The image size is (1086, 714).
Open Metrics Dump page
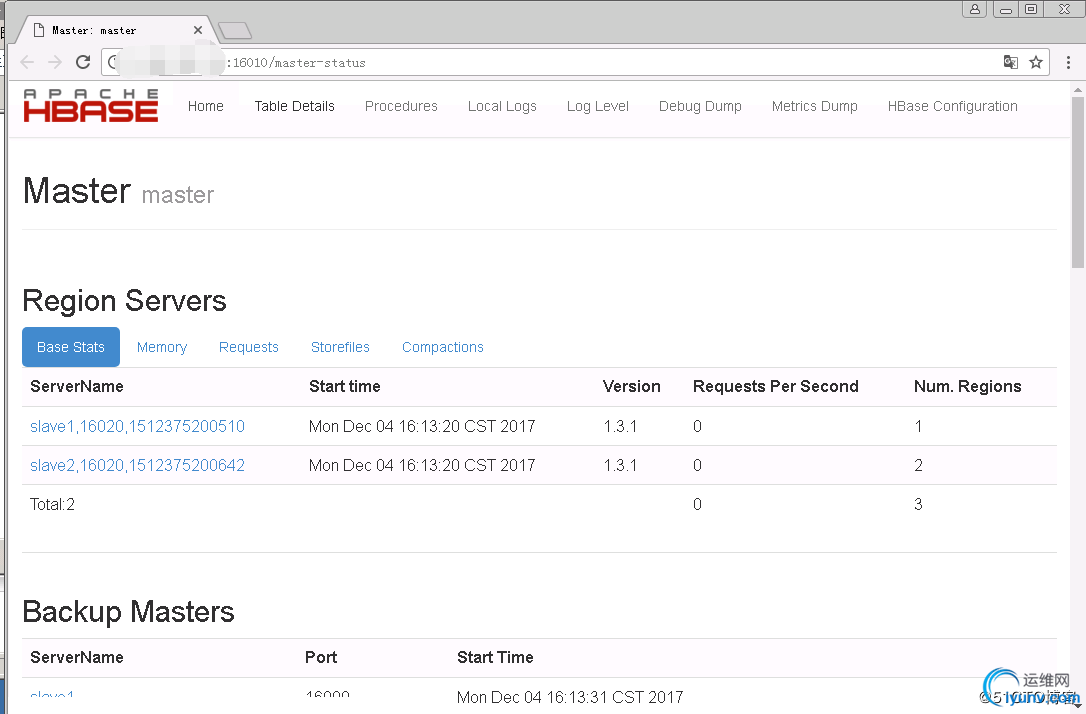(x=814, y=106)
